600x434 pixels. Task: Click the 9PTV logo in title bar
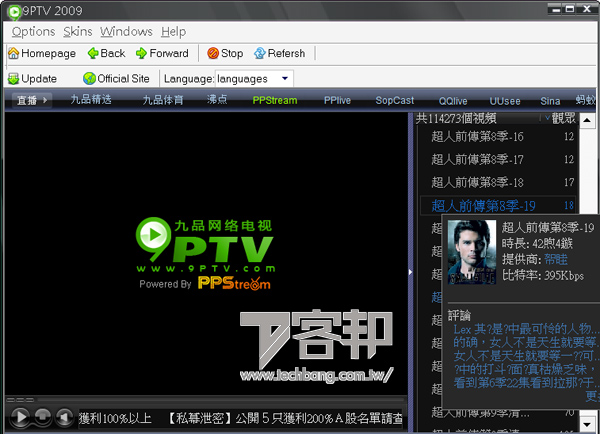[x=14, y=12]
